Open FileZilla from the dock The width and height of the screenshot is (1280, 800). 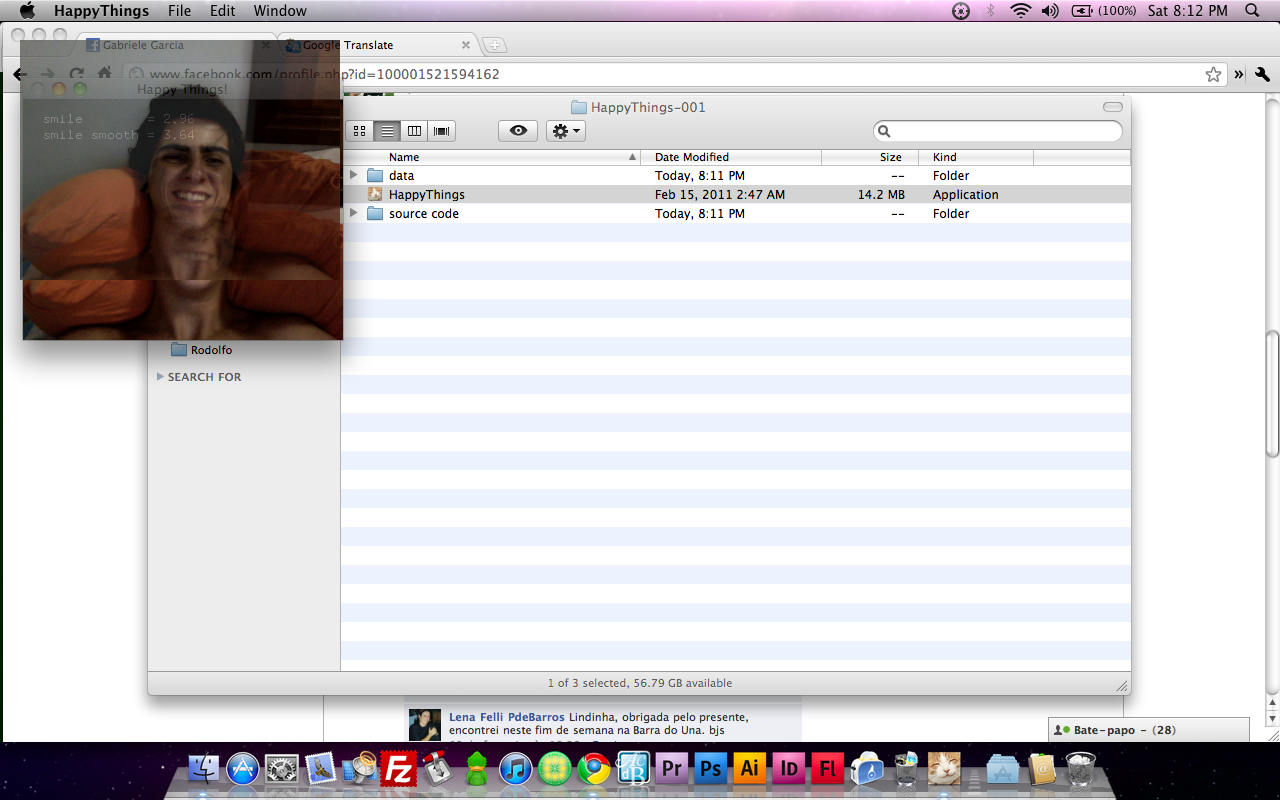pos(399,768)
